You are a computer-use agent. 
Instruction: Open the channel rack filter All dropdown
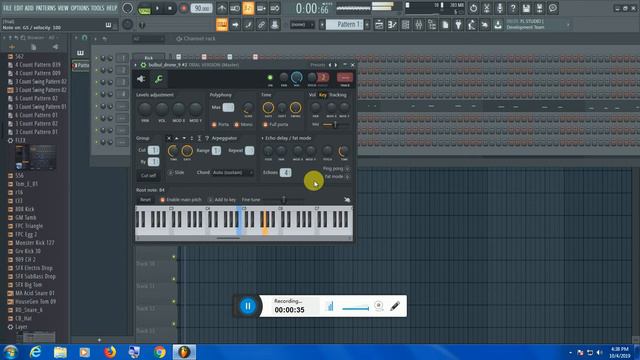[148, 39]
